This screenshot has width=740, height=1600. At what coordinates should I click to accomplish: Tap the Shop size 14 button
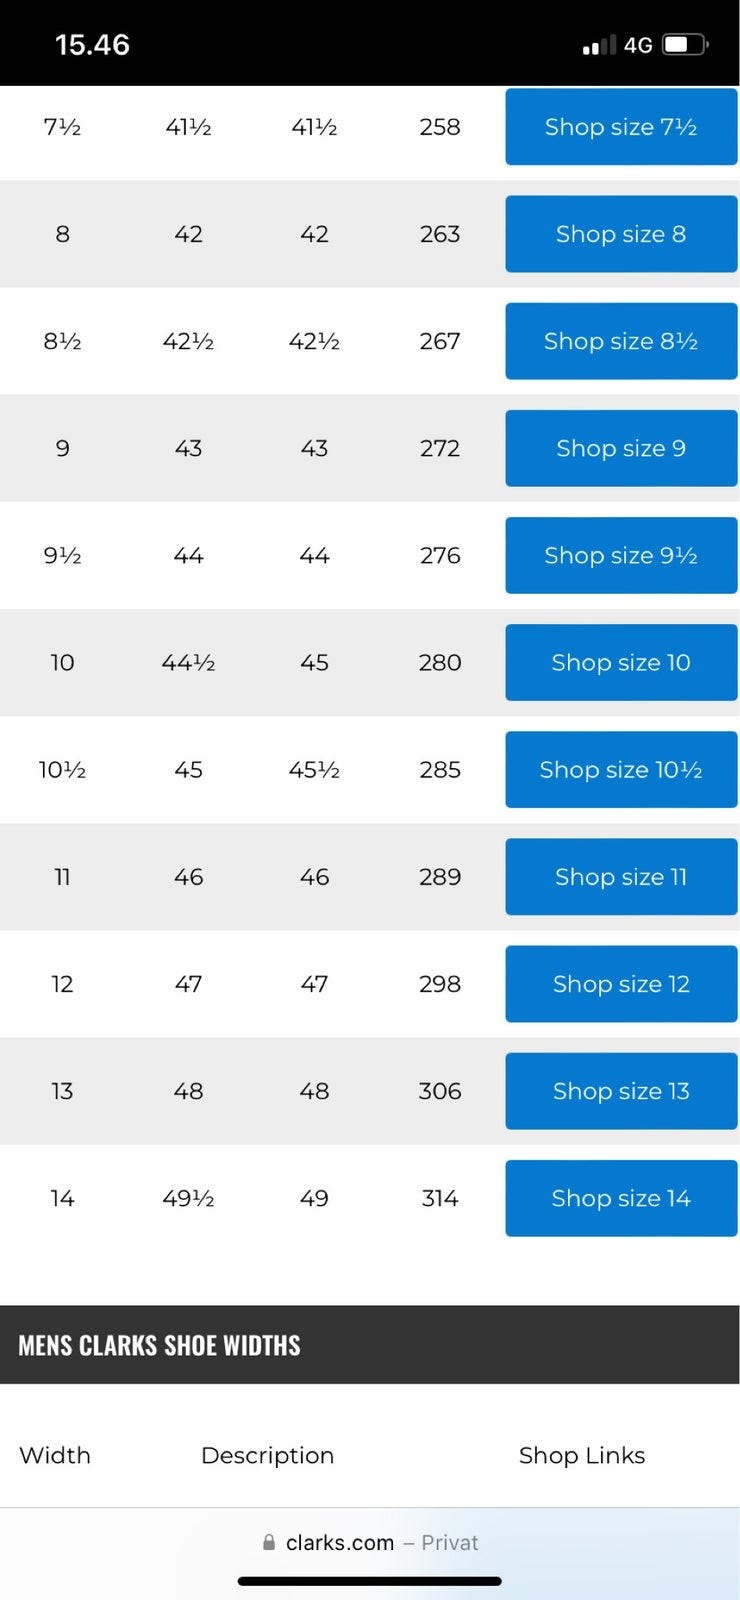click(x=621, y=1198)
